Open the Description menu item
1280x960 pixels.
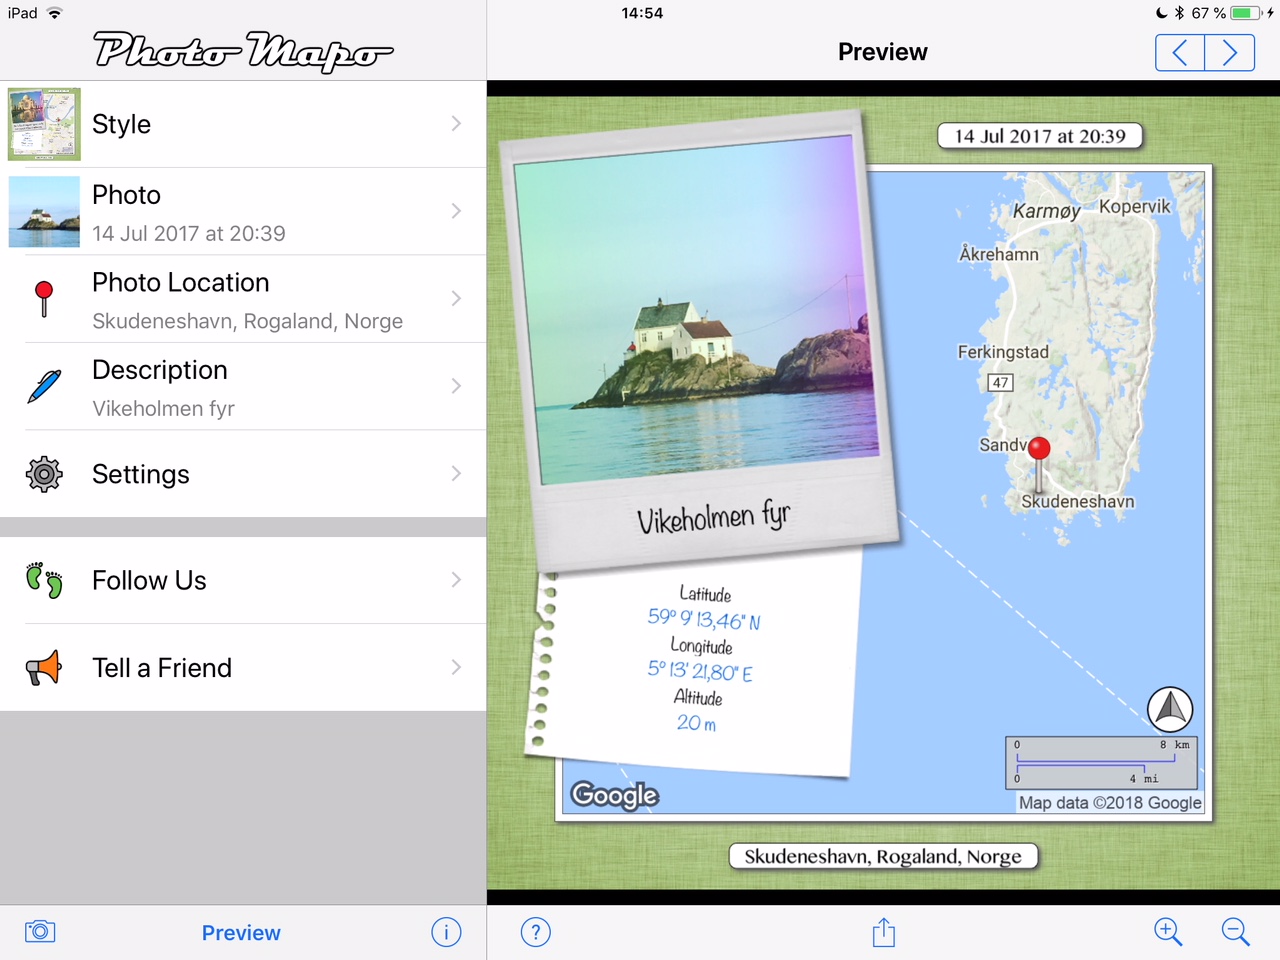click(x=243, y=387)
